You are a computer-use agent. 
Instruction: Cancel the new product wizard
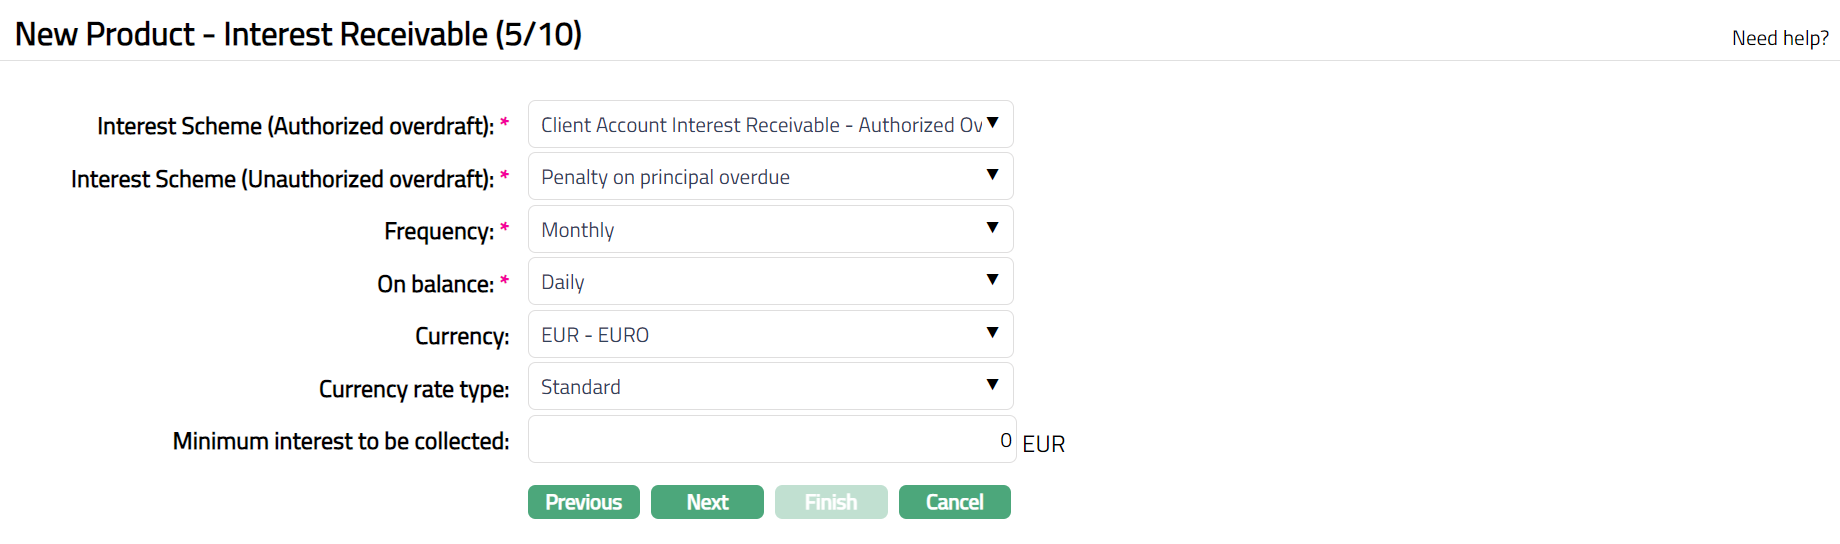pos(954,502)
